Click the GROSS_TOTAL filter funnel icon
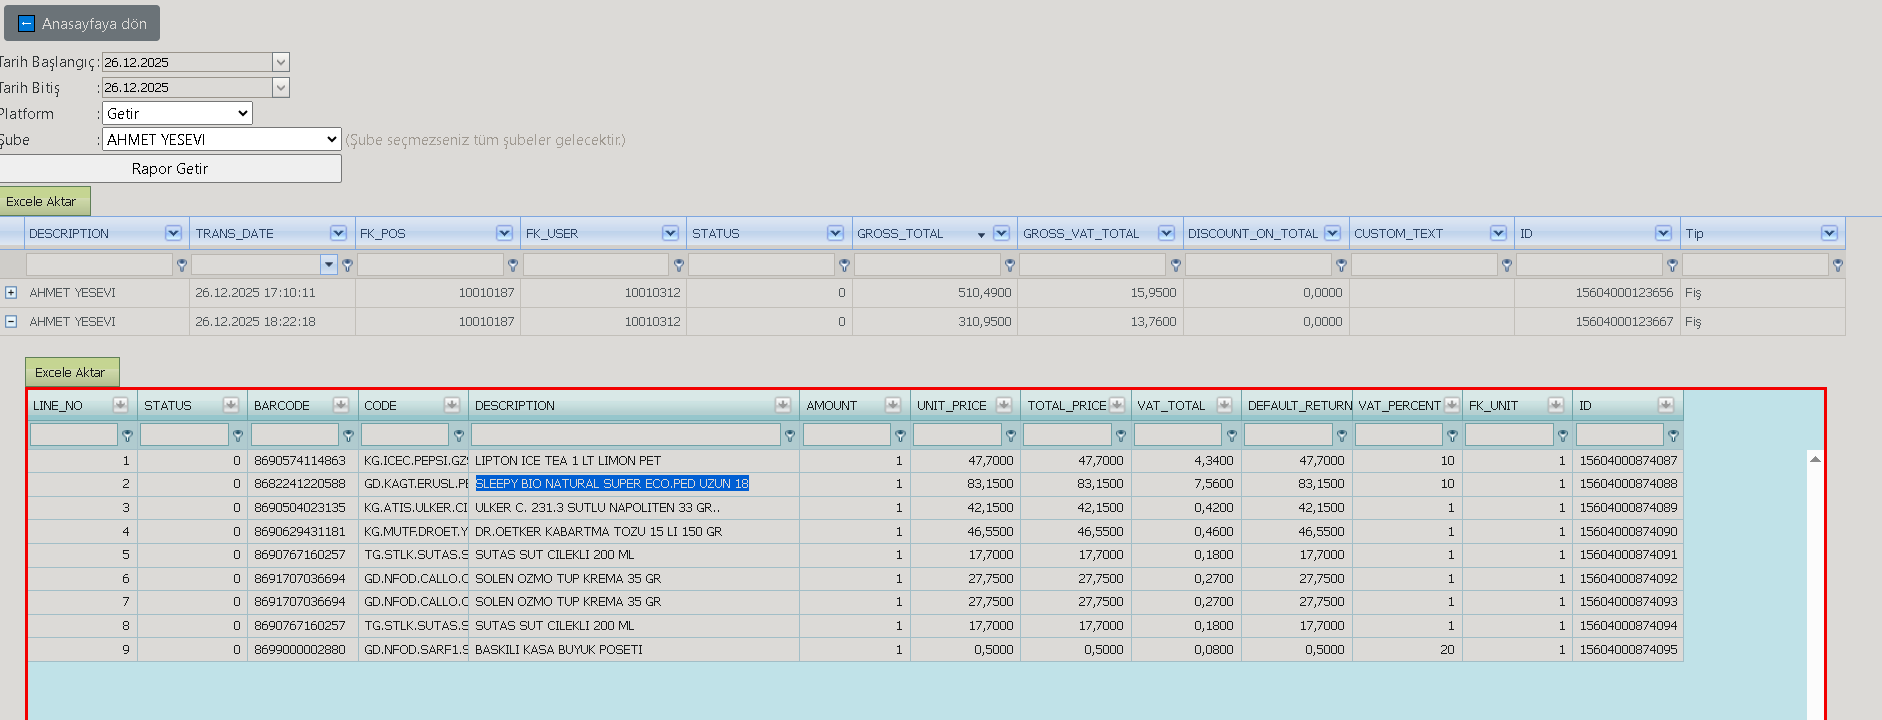The width and height of the screenshot is (1882, 720). point(1010,265)
